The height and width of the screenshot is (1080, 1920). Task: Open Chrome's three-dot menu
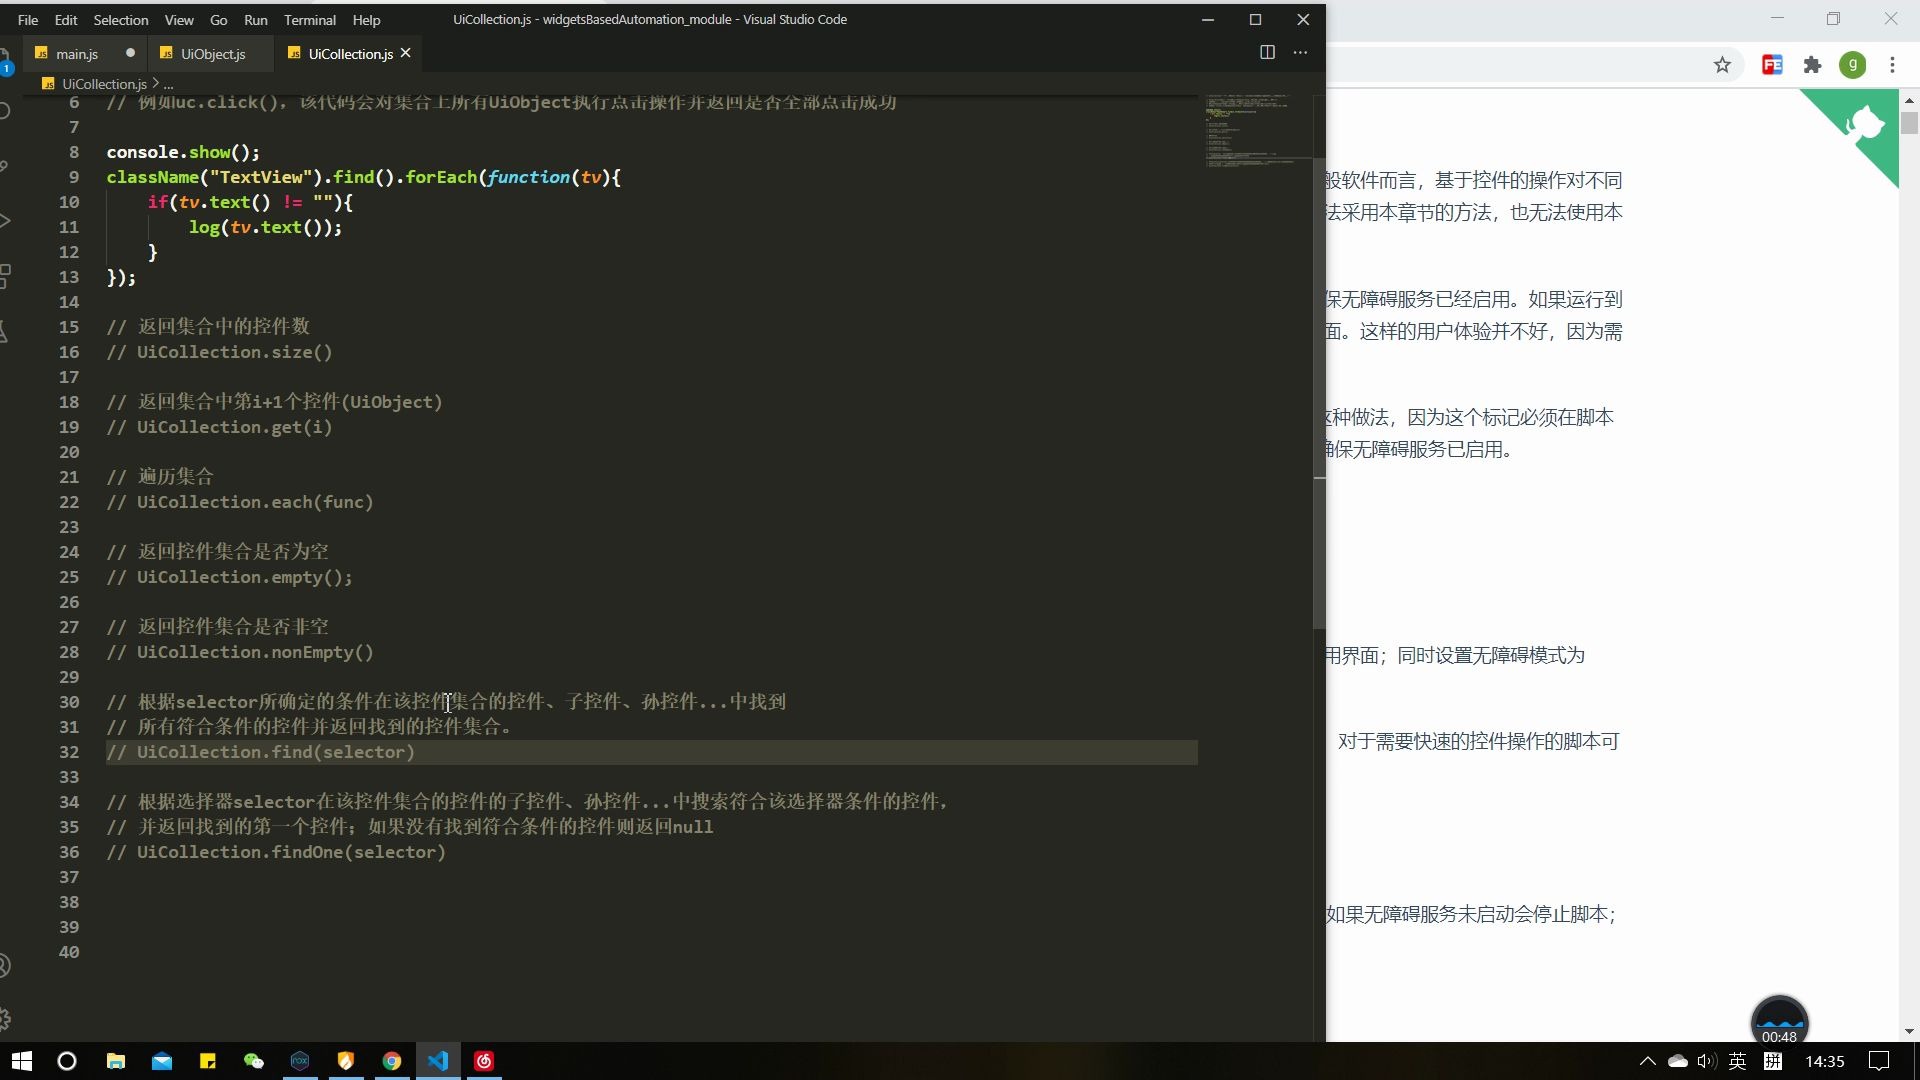[1893, 63]
